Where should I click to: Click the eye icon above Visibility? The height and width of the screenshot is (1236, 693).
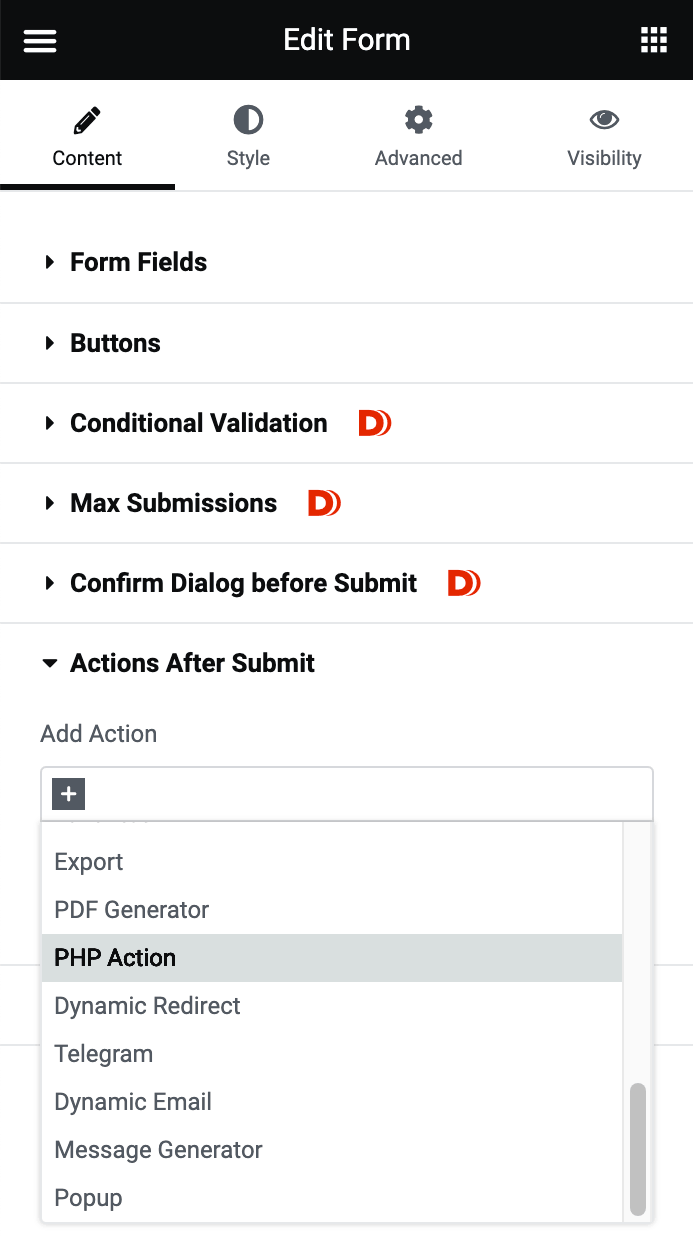click(x=604, y=118)
